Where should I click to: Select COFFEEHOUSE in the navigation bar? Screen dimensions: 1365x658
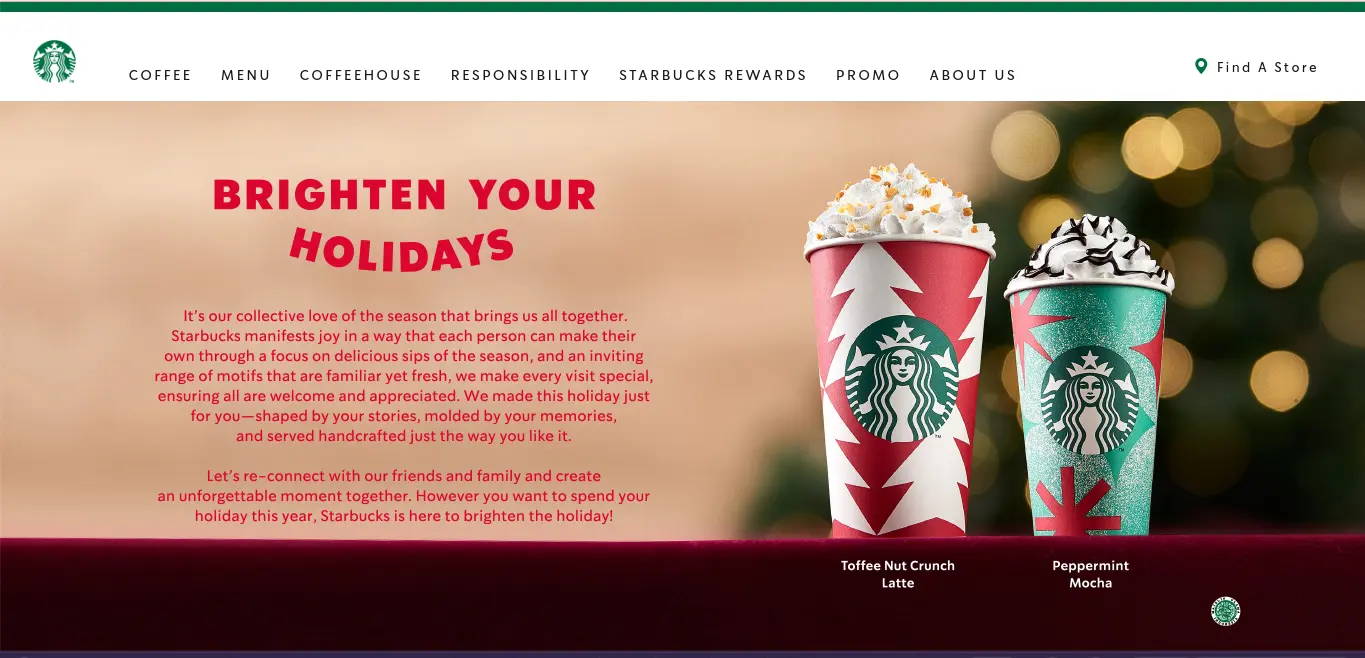point(361,75)
